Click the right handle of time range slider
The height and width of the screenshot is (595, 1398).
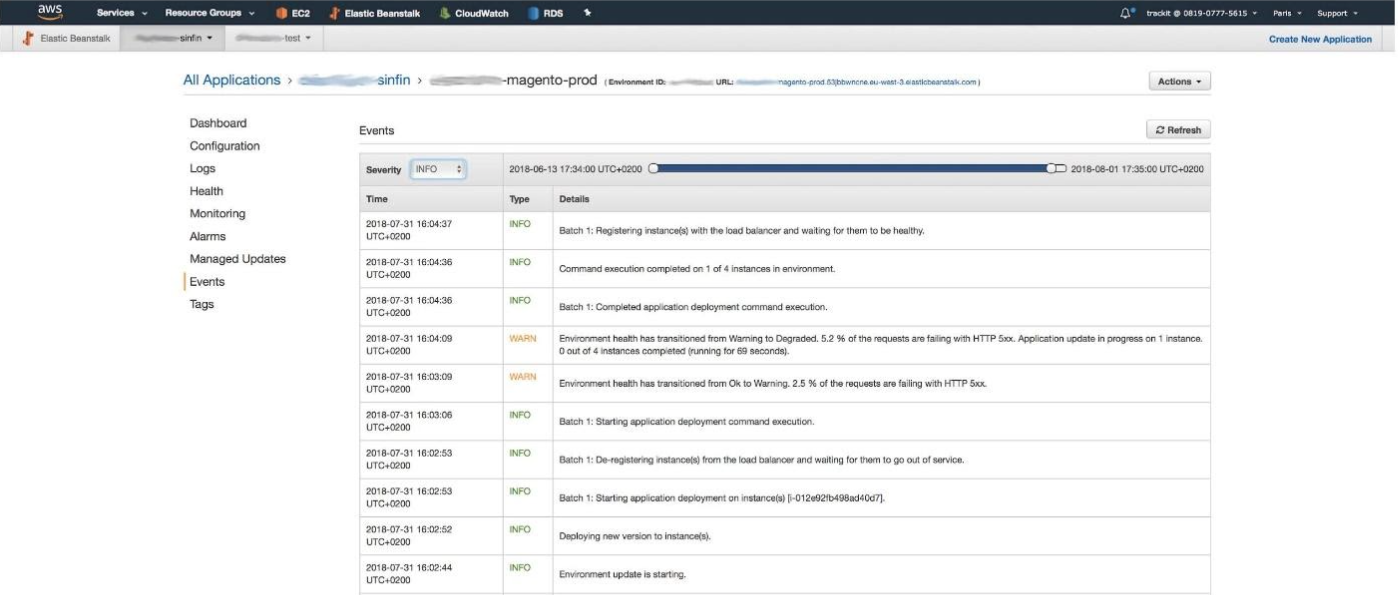tap(1052, 169)
